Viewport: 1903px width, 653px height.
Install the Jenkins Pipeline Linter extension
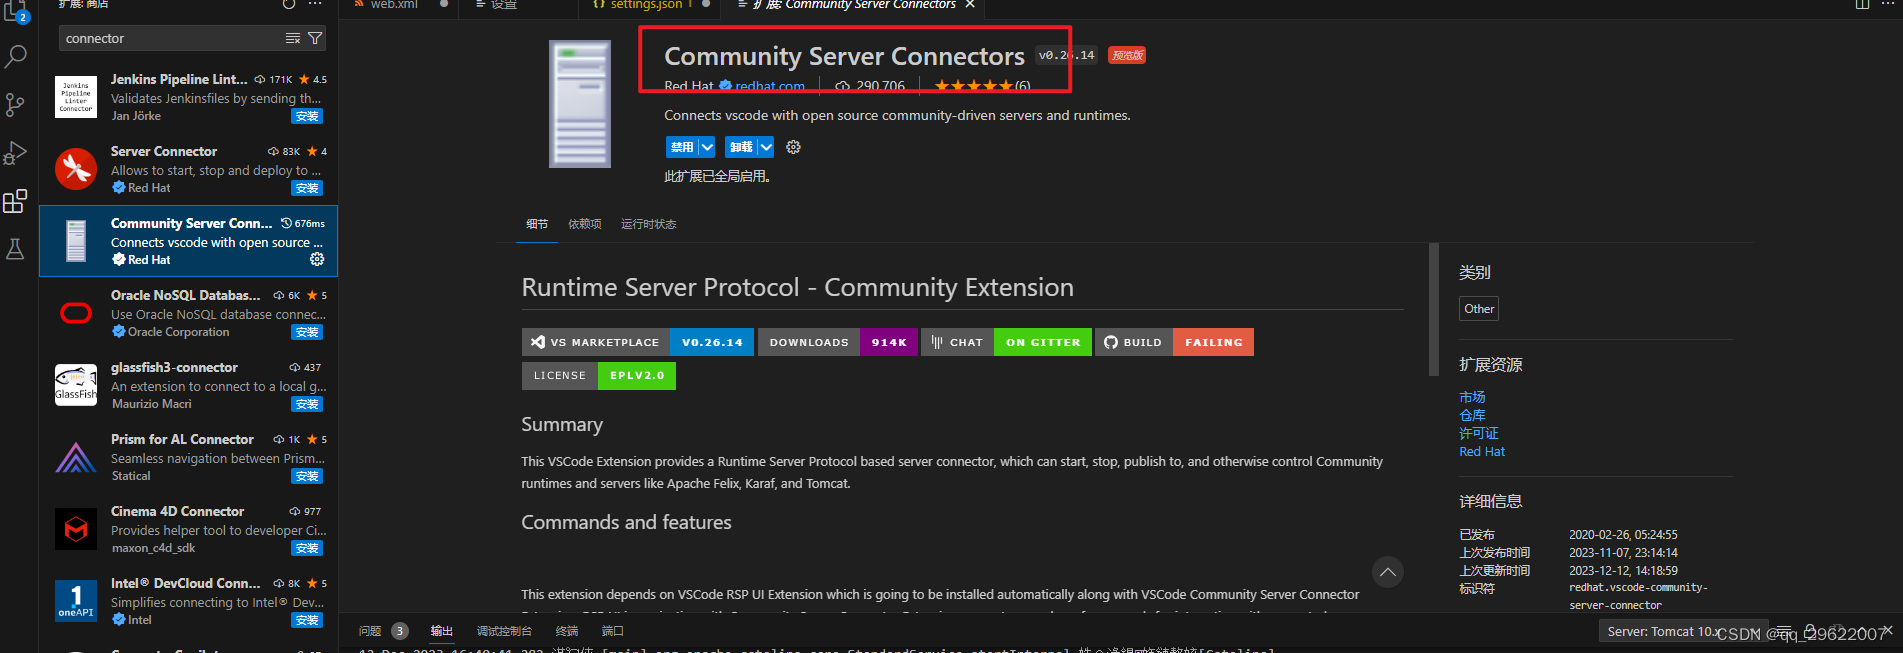(x=307, y=116)
